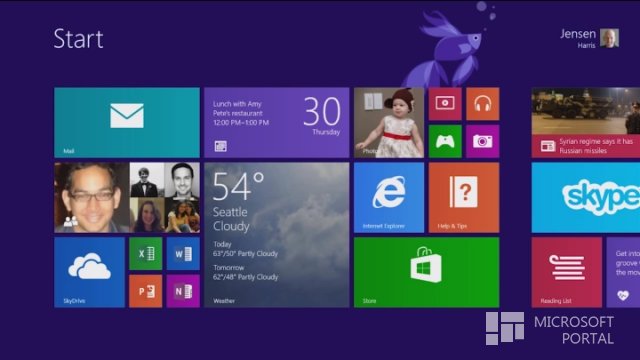The height and width of the screenshot is (360, 640).
Task: Open the People tile with contact photos
Action: (x=127, y=198)
